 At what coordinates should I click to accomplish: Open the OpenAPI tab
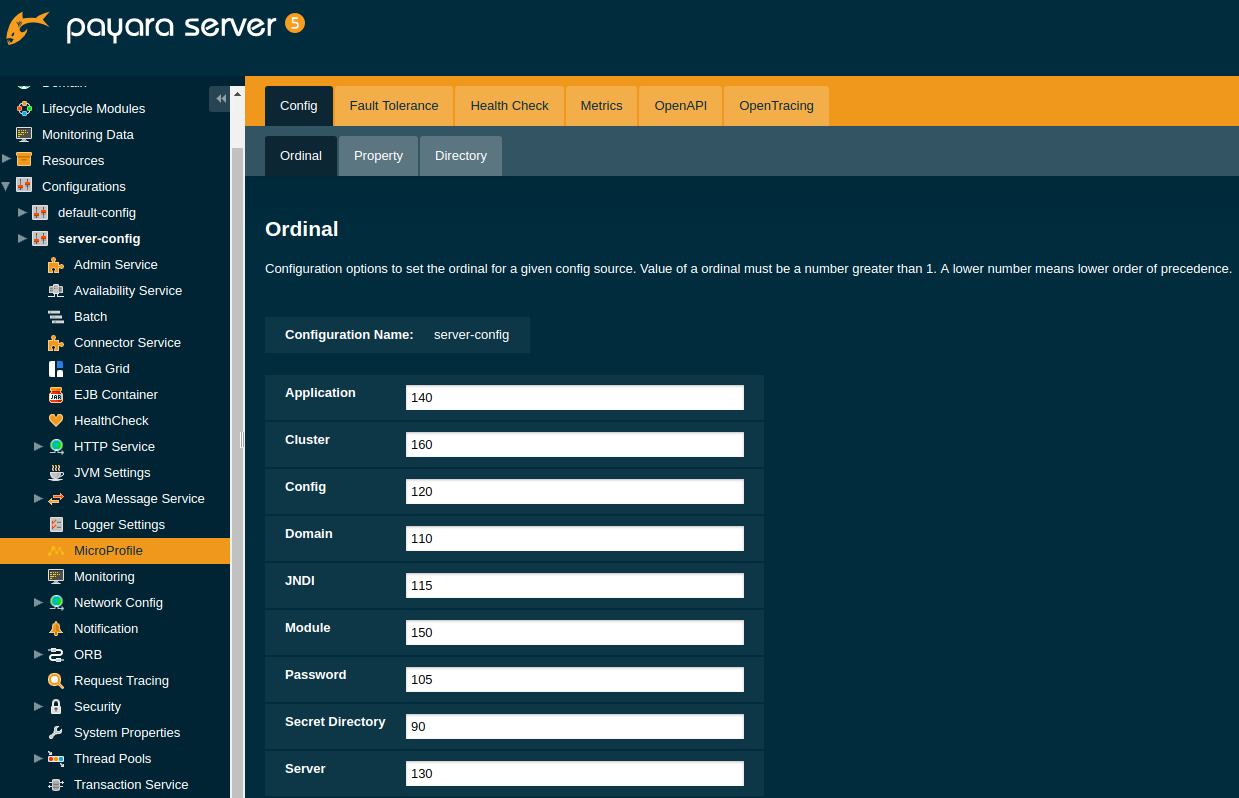click(680, 106)
